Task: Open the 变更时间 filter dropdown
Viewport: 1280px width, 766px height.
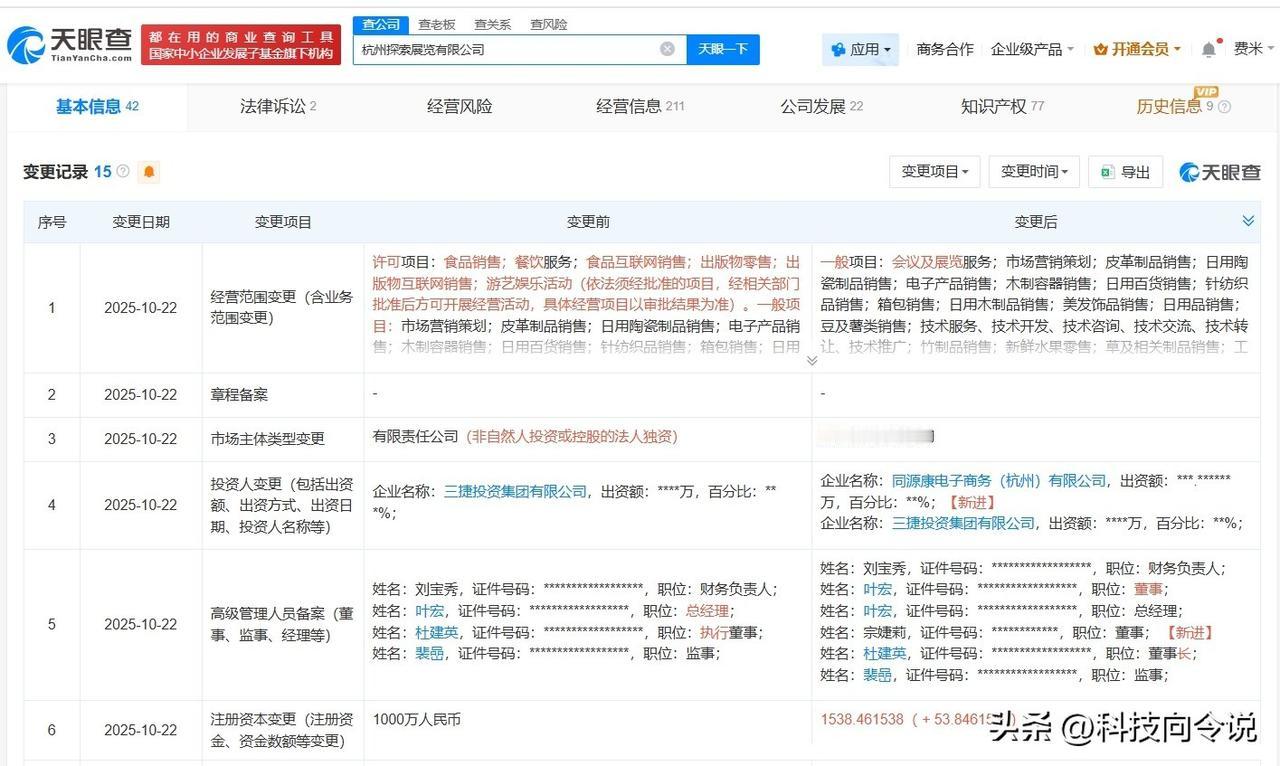Action: (1033, 172)
